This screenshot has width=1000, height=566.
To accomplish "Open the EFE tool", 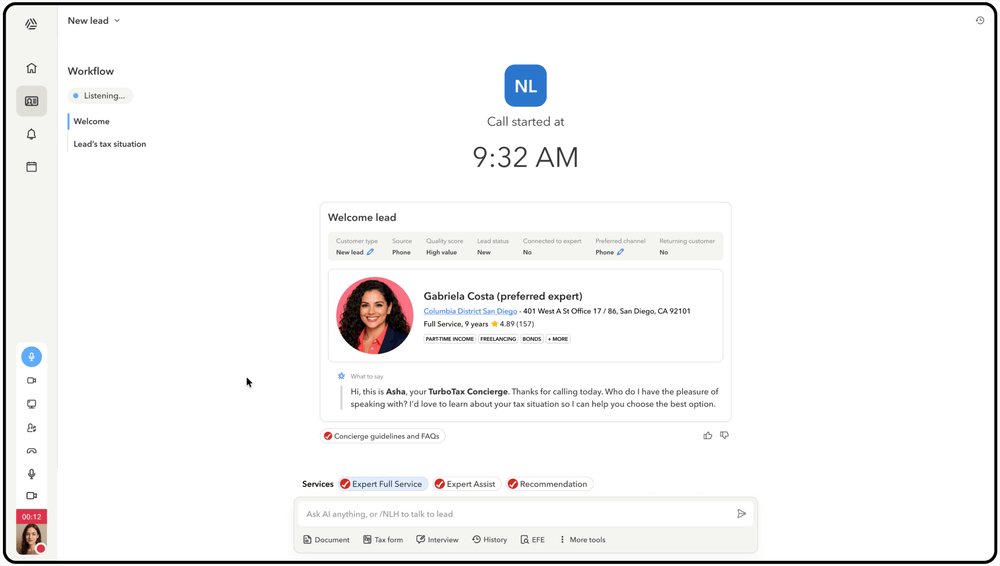I will 533,540.
